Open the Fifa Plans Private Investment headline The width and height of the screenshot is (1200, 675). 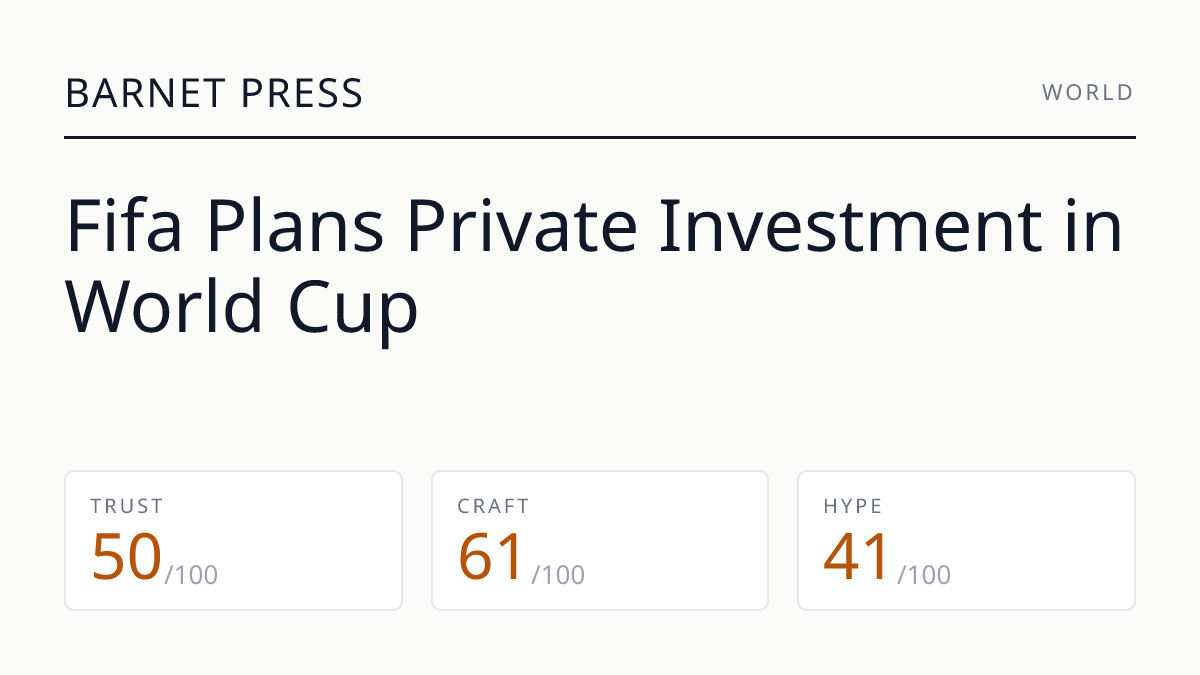pos(595,267)
